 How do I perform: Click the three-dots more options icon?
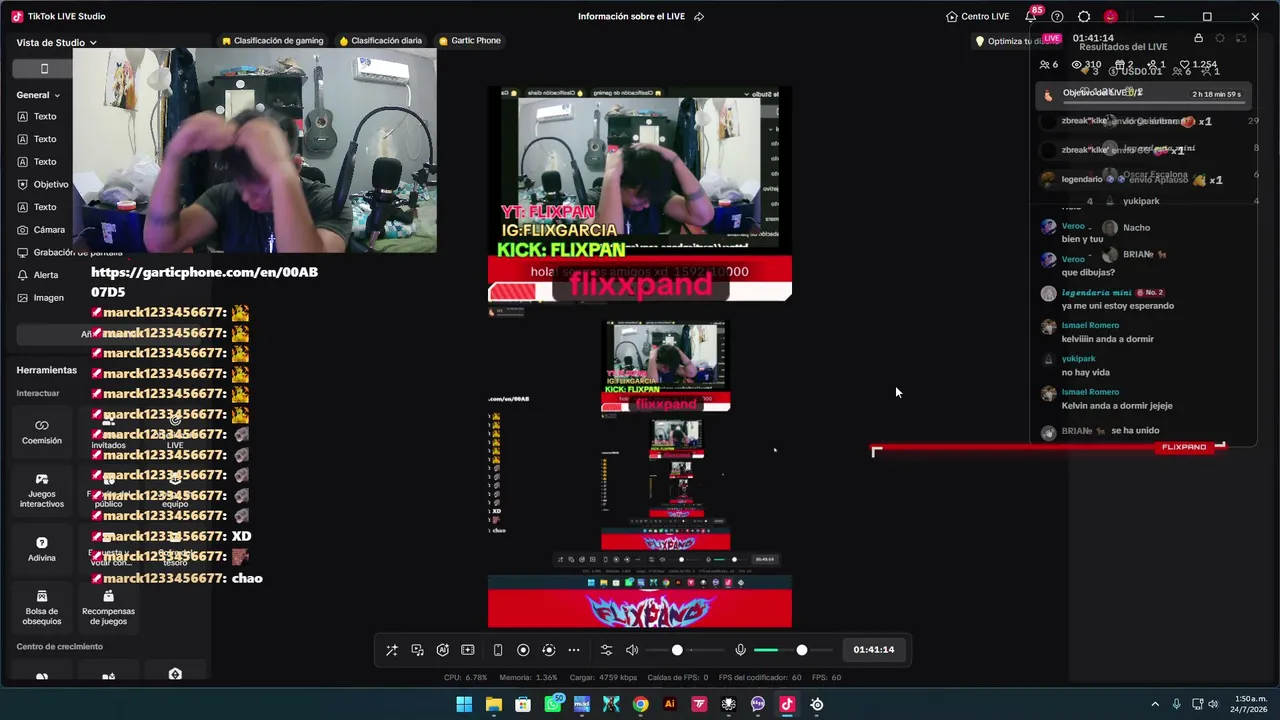tap(574, 650)
